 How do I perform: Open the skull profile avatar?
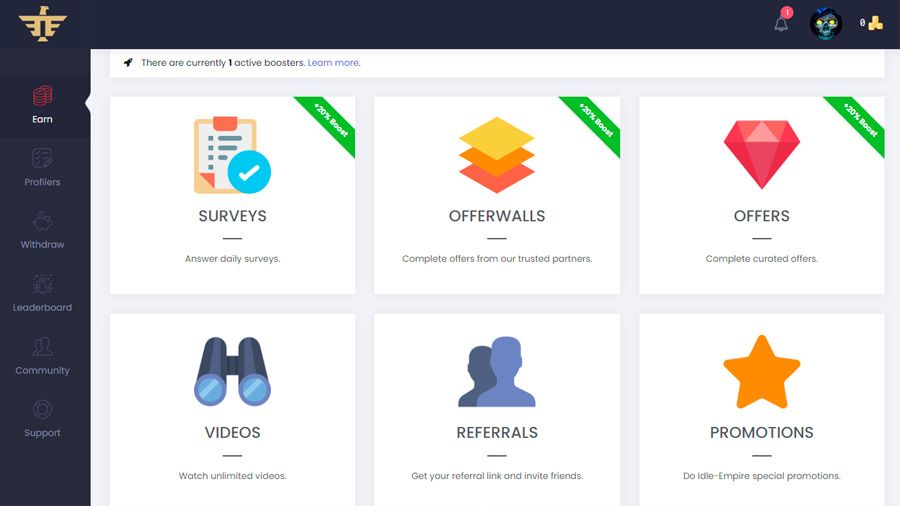point(826,23)
